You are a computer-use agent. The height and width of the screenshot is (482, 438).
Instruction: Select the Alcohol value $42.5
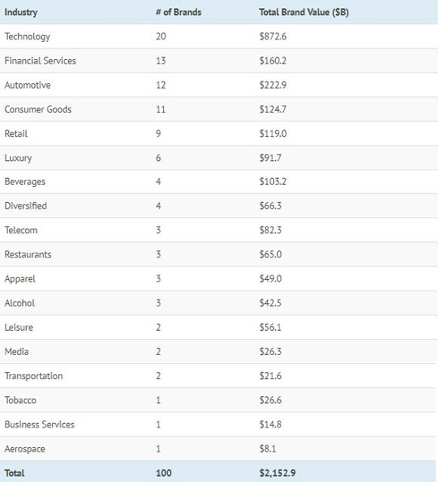270,303
